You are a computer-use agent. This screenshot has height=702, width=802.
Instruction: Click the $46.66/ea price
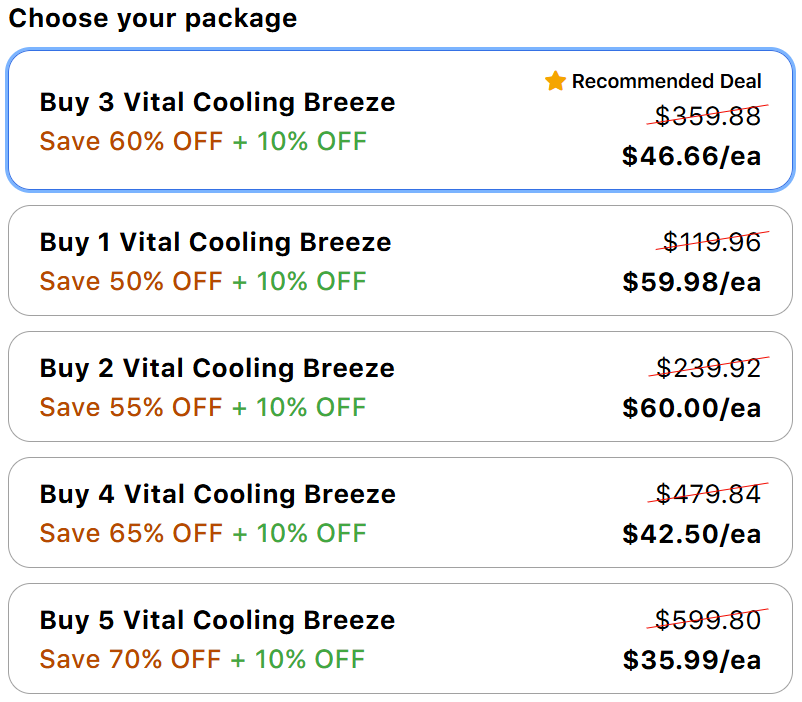pos(692,156)
